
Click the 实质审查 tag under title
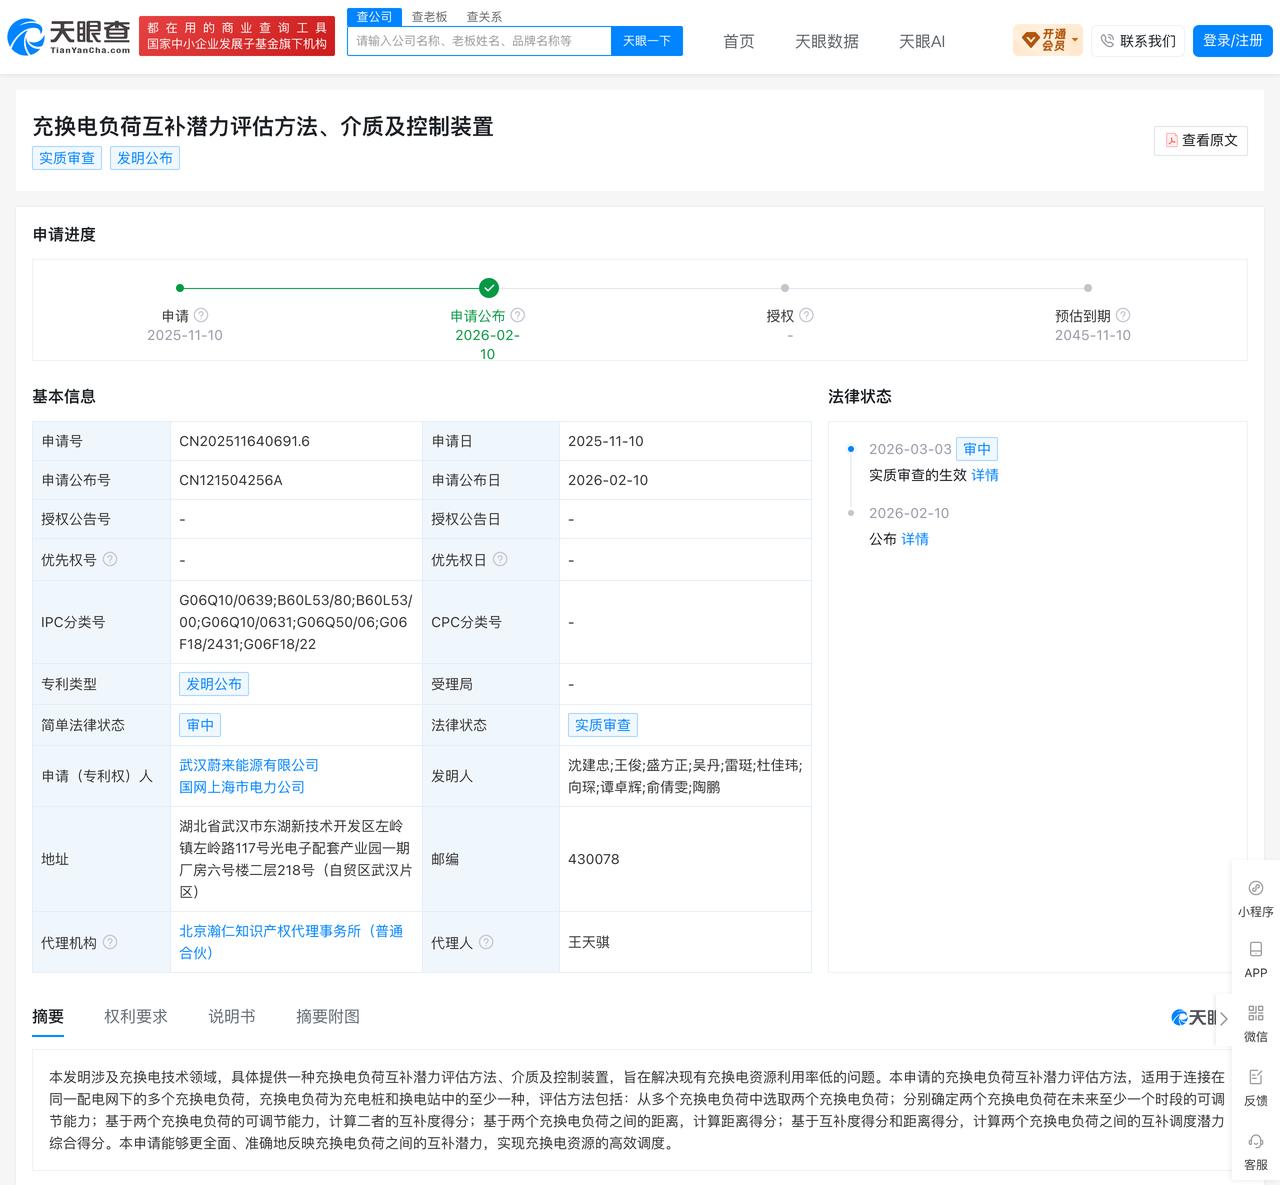point(67,158)
